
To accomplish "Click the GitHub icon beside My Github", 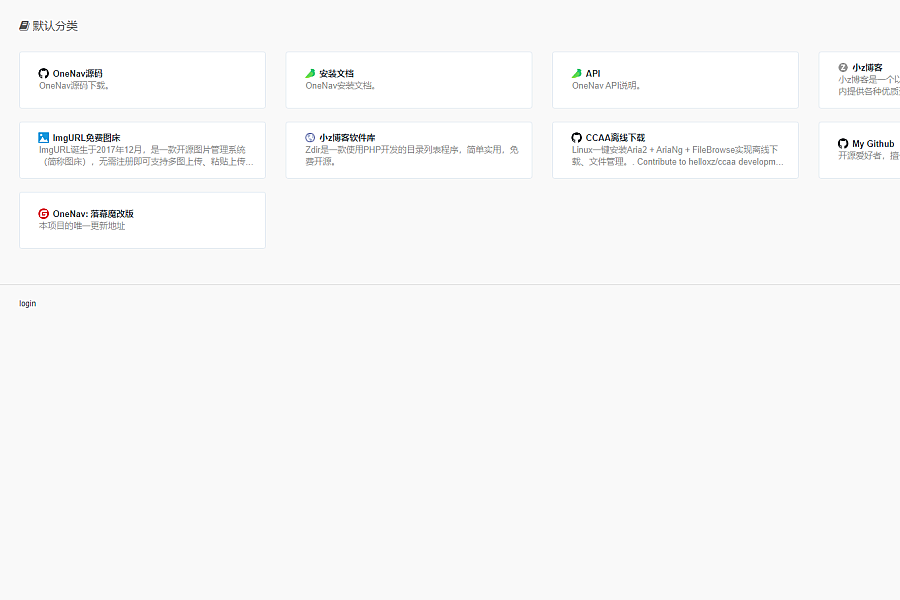I will coord(843,144).
